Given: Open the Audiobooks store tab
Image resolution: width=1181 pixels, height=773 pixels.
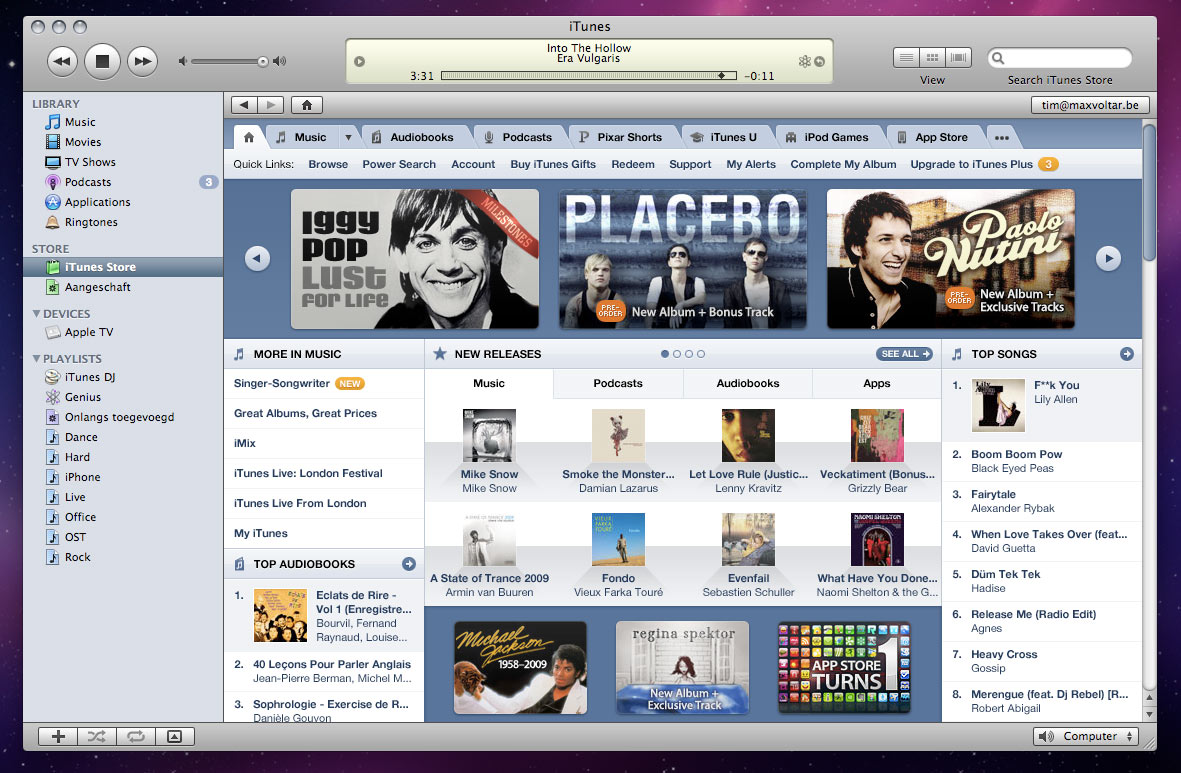Looking at the screenshot, I should coord(413,137).
